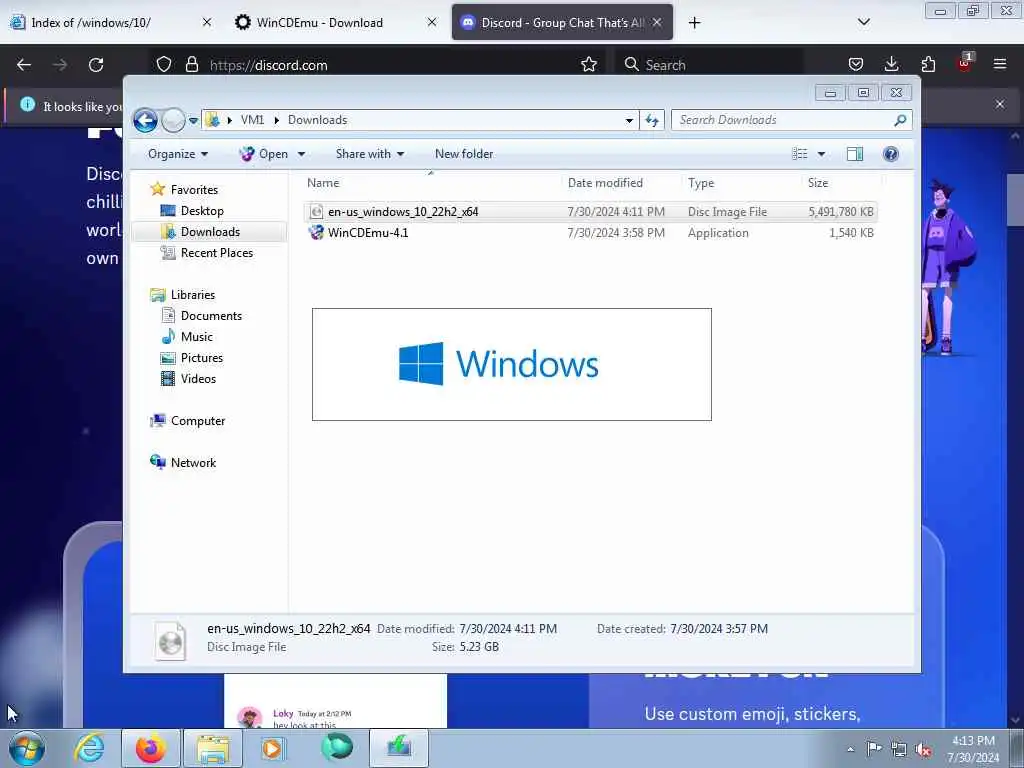Click the Explorer forward arrow button
Image resolution: width=1024 pixels, height=768 pixels.
click(173, 120)
